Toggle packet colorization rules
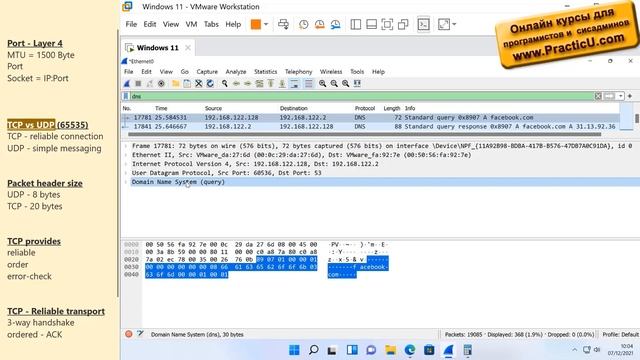The height and width of the screenshot is (360, 640). [309, 84]
